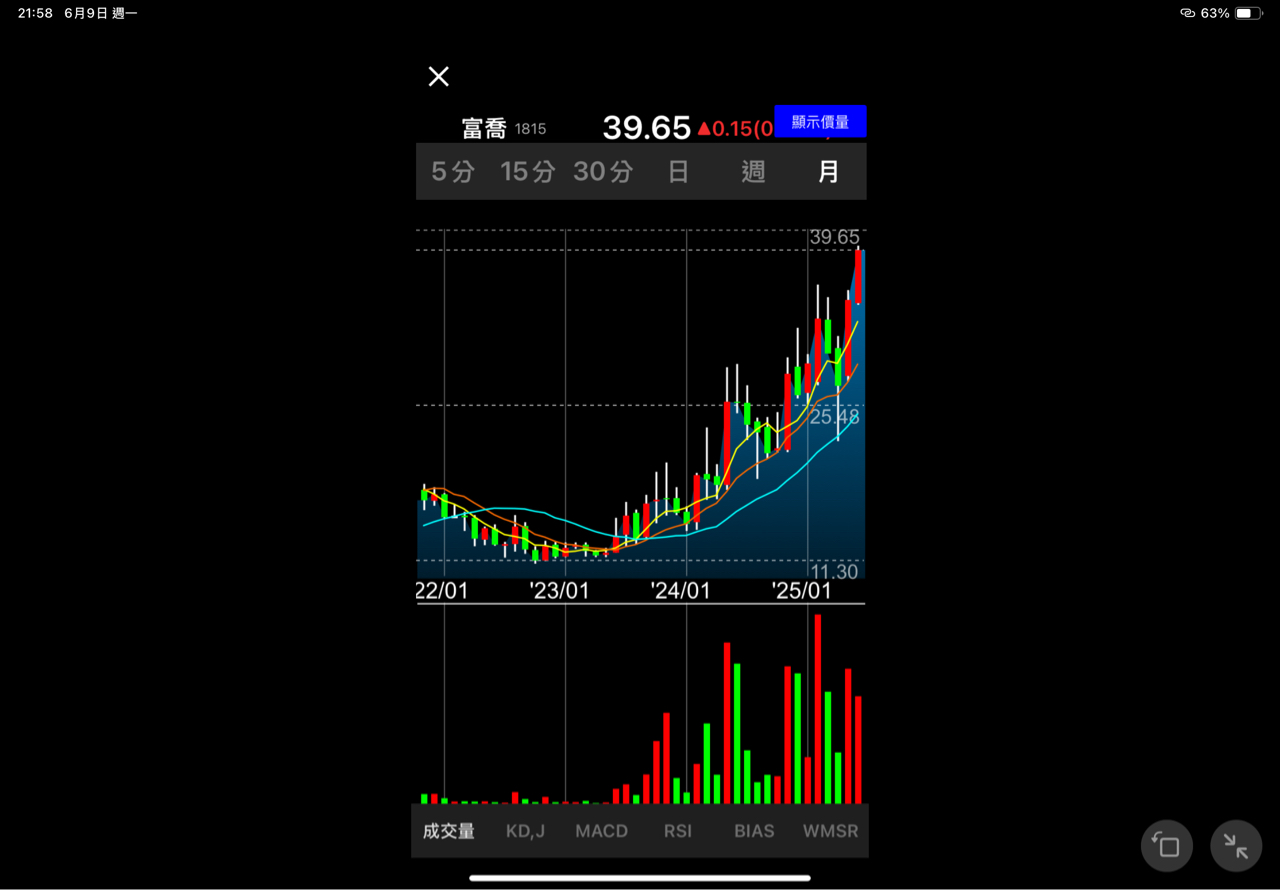Tap the 富喬 stock name
1280x890 pixels.
(484, 129)
